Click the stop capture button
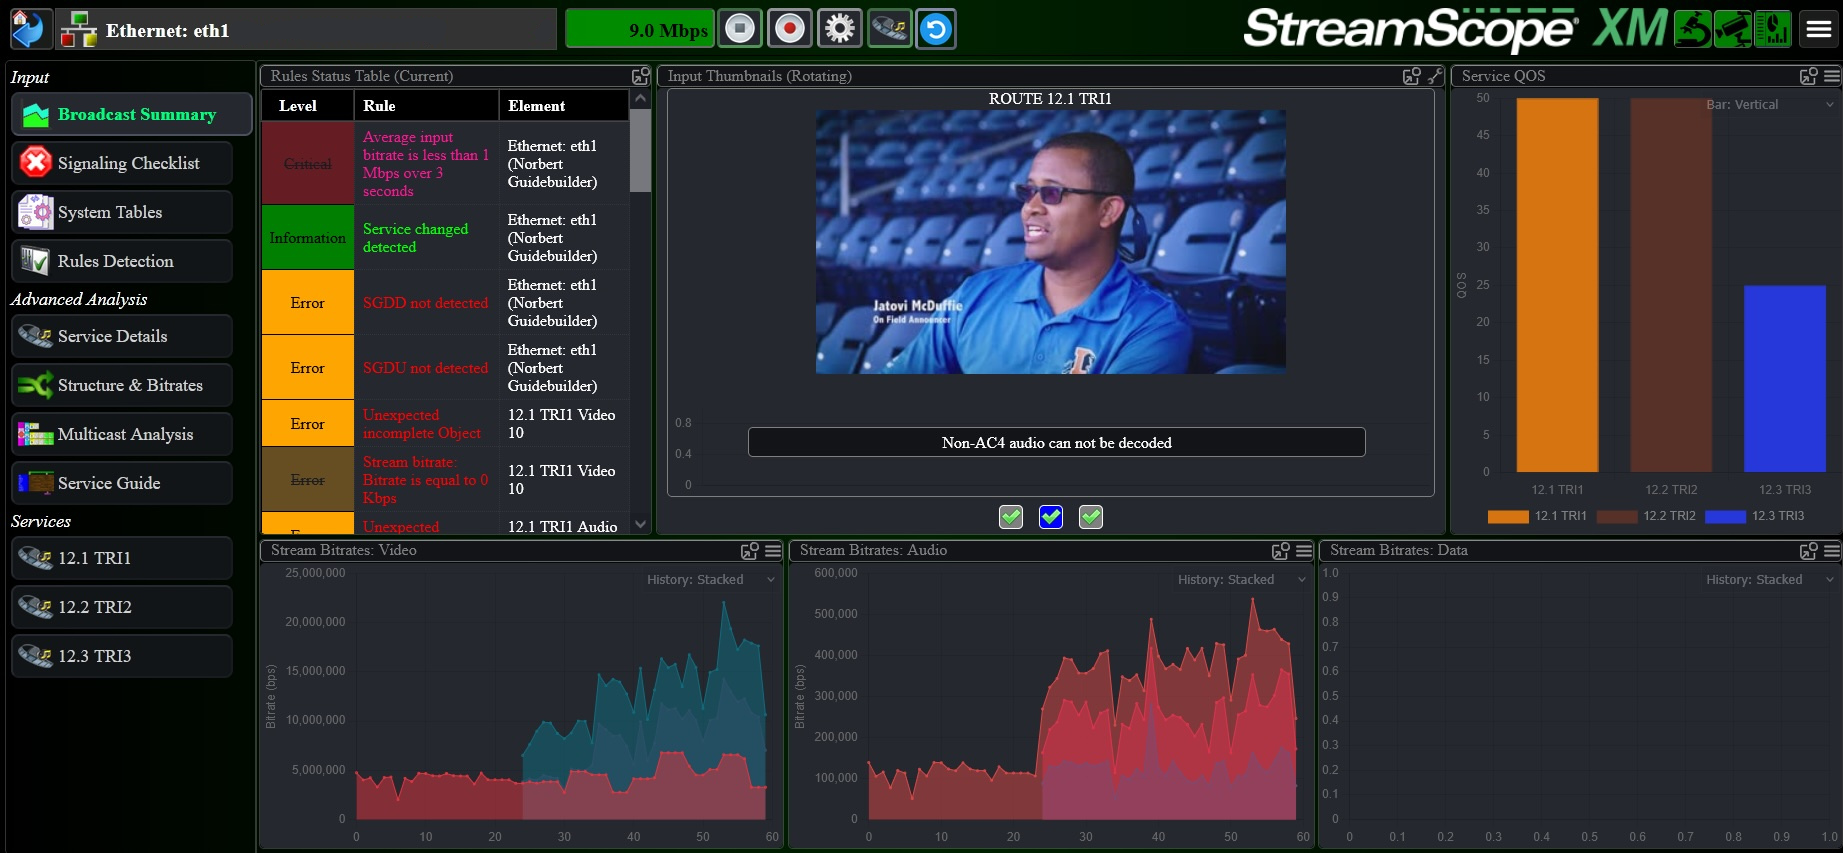1843x853 pixels. [740, 29]
